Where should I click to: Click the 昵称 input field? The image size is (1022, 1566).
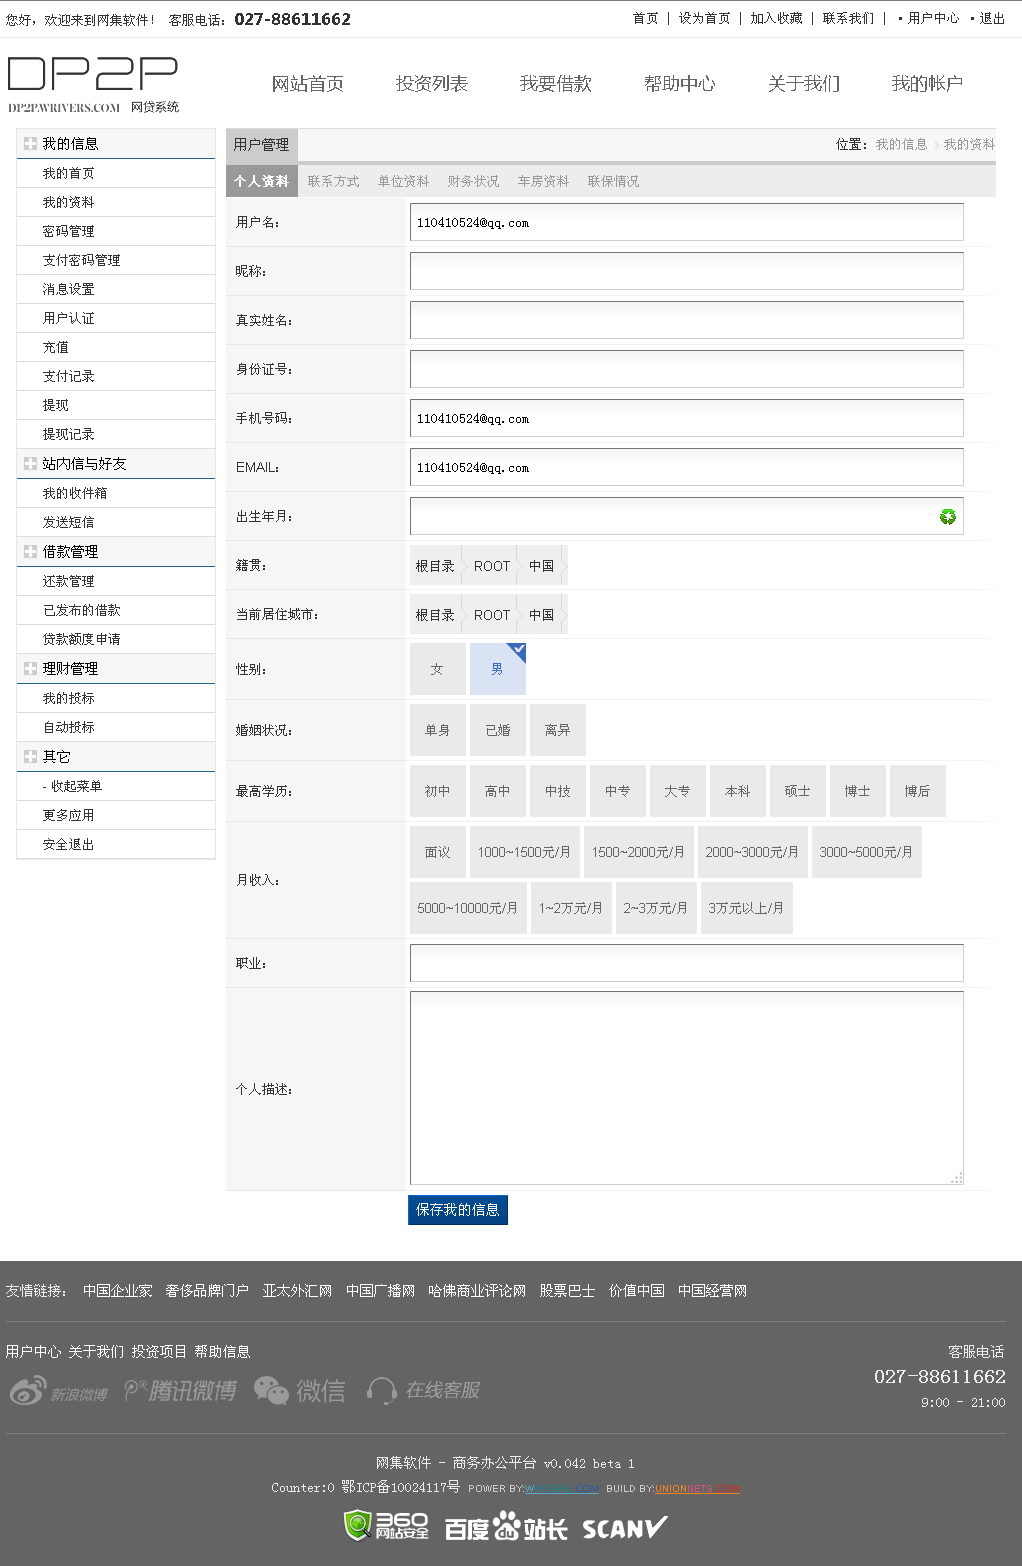click(x=686, y=271)
